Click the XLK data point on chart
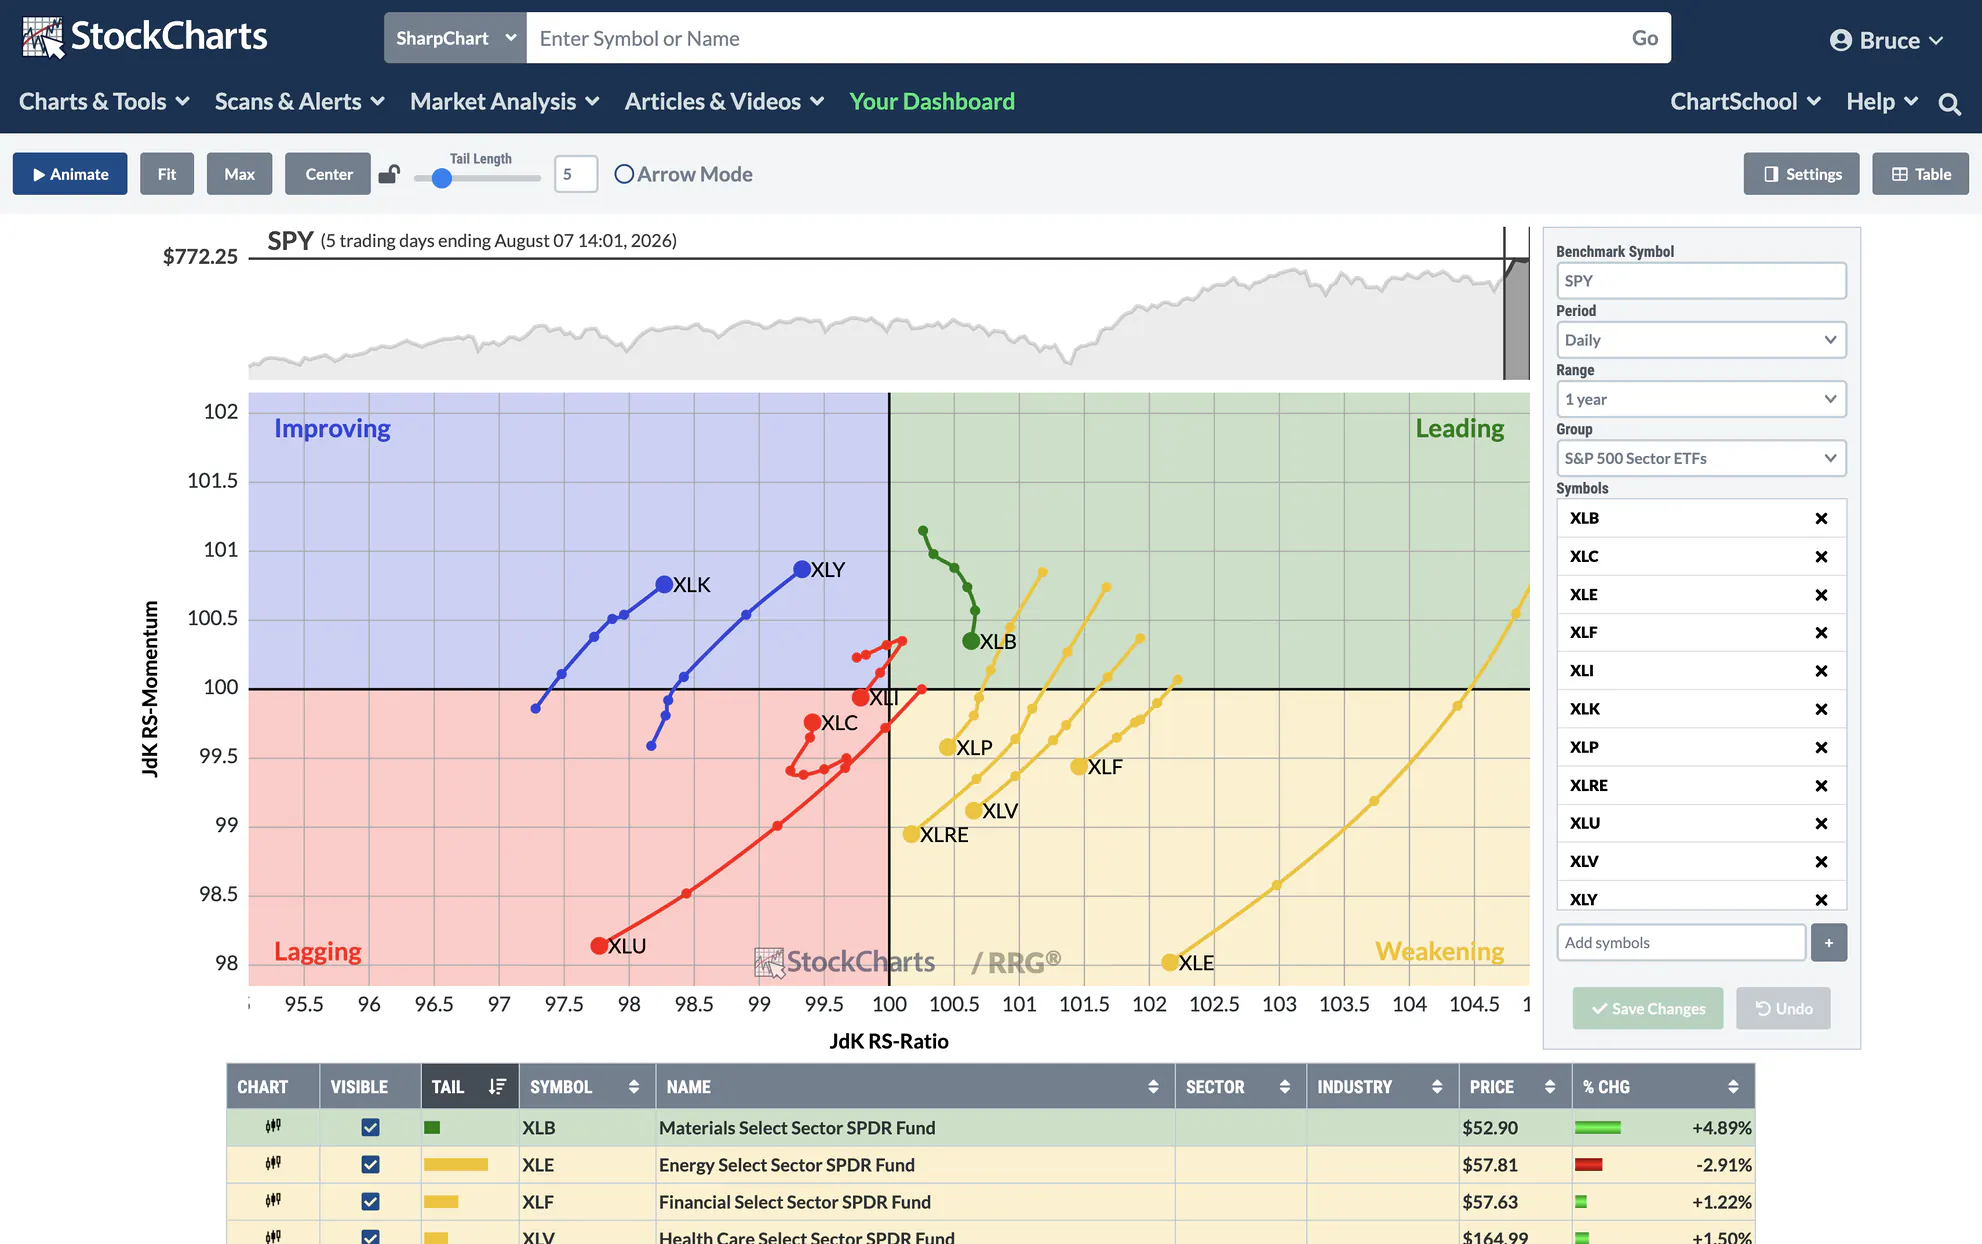This screenshot has width=1982, height=1244. tap(664, 584)
